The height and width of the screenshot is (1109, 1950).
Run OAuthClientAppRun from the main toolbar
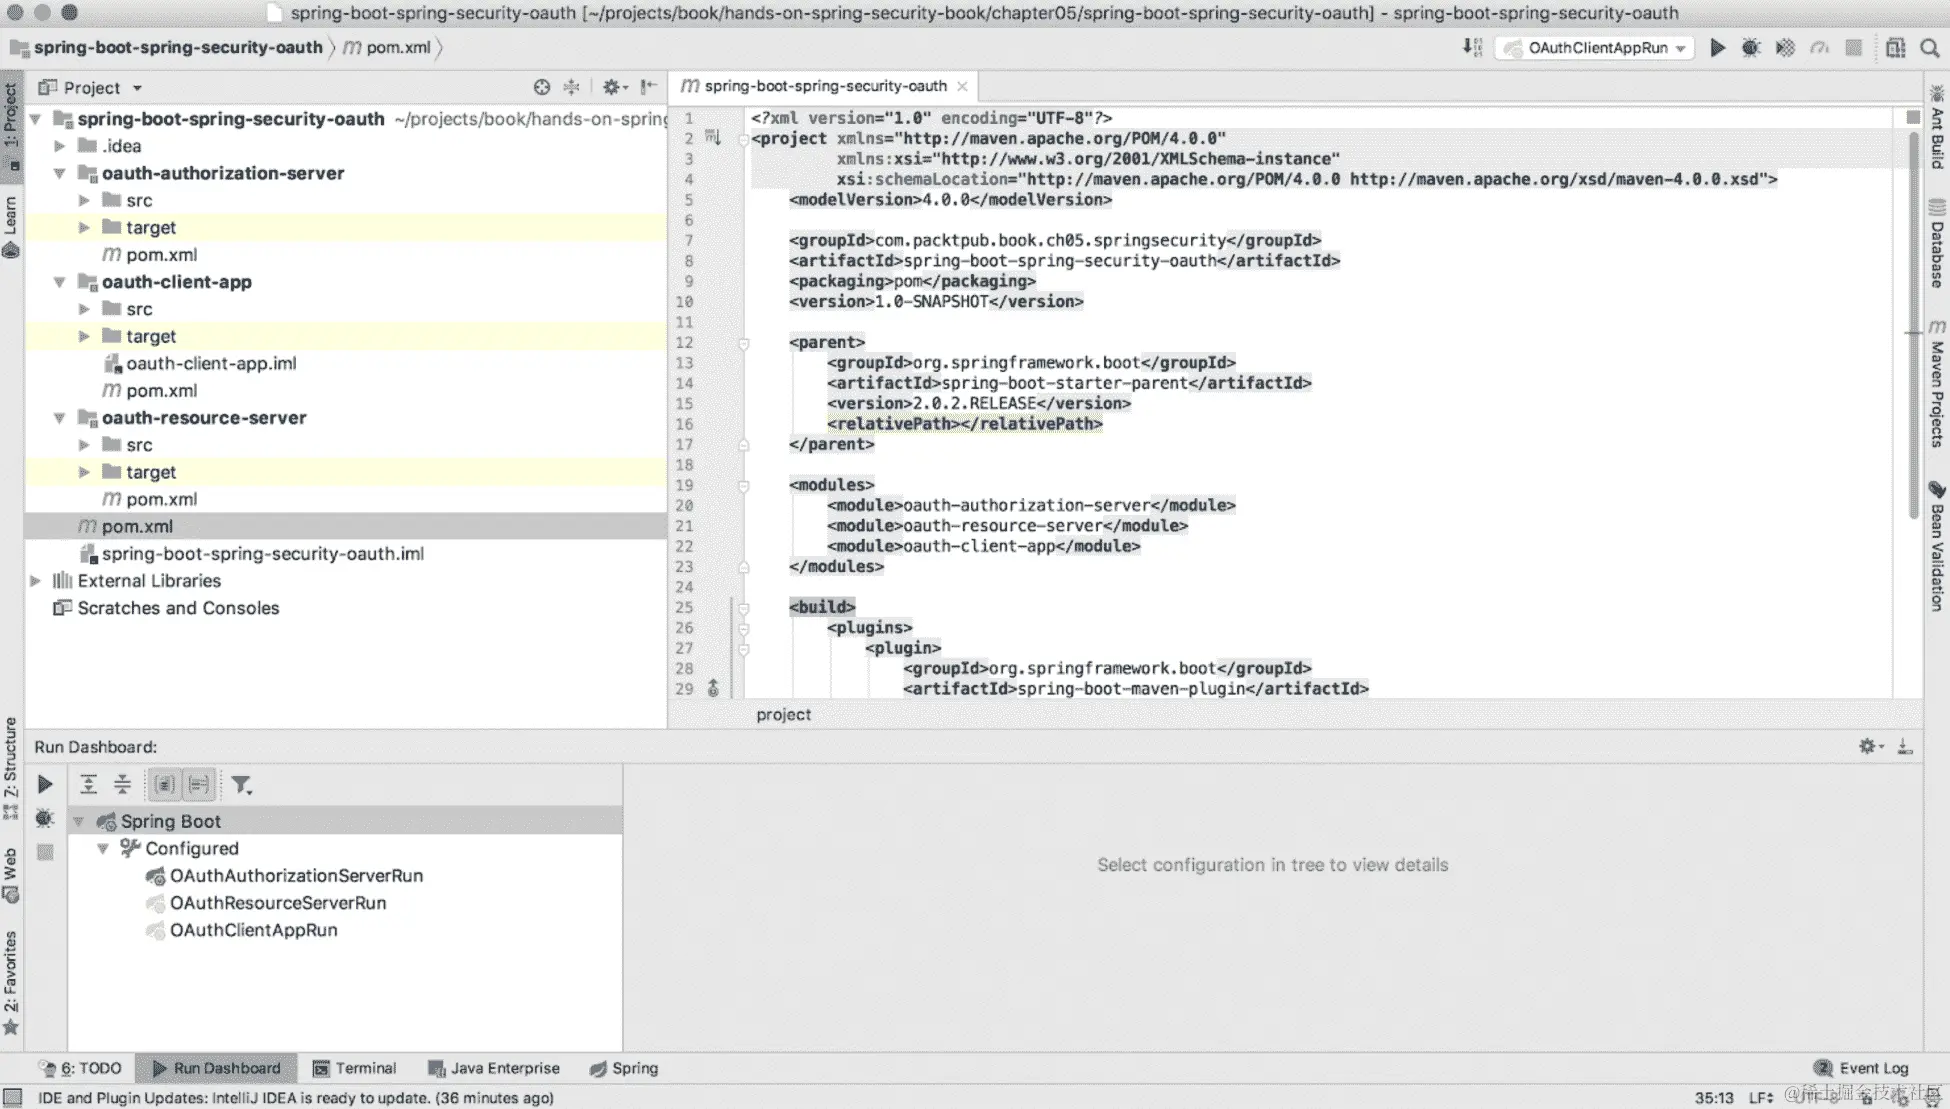[x=1717, y=48]
